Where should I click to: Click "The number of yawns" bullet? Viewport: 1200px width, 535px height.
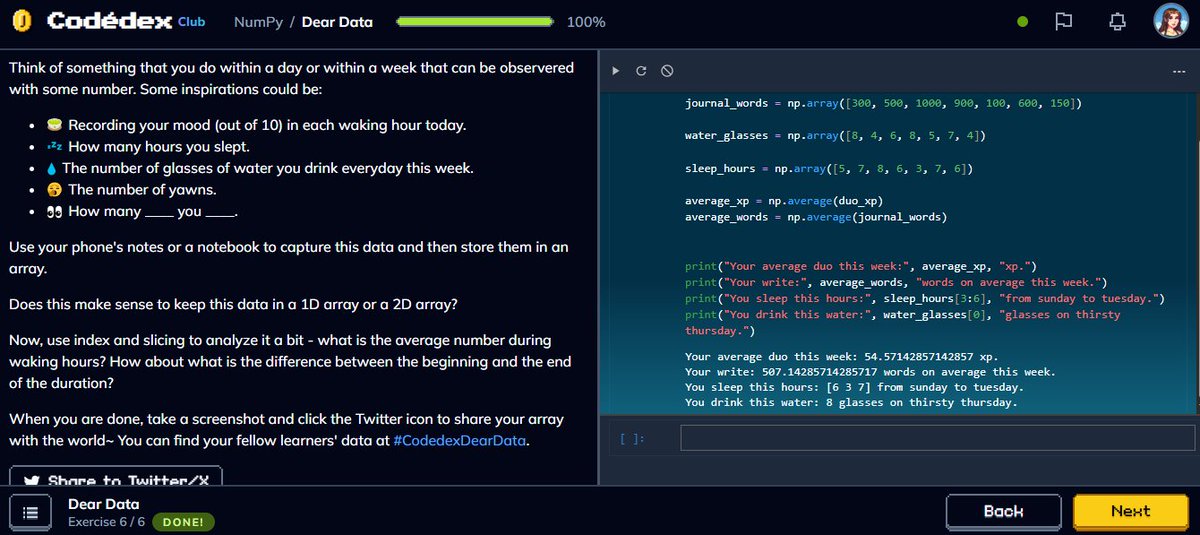point(131,189)
